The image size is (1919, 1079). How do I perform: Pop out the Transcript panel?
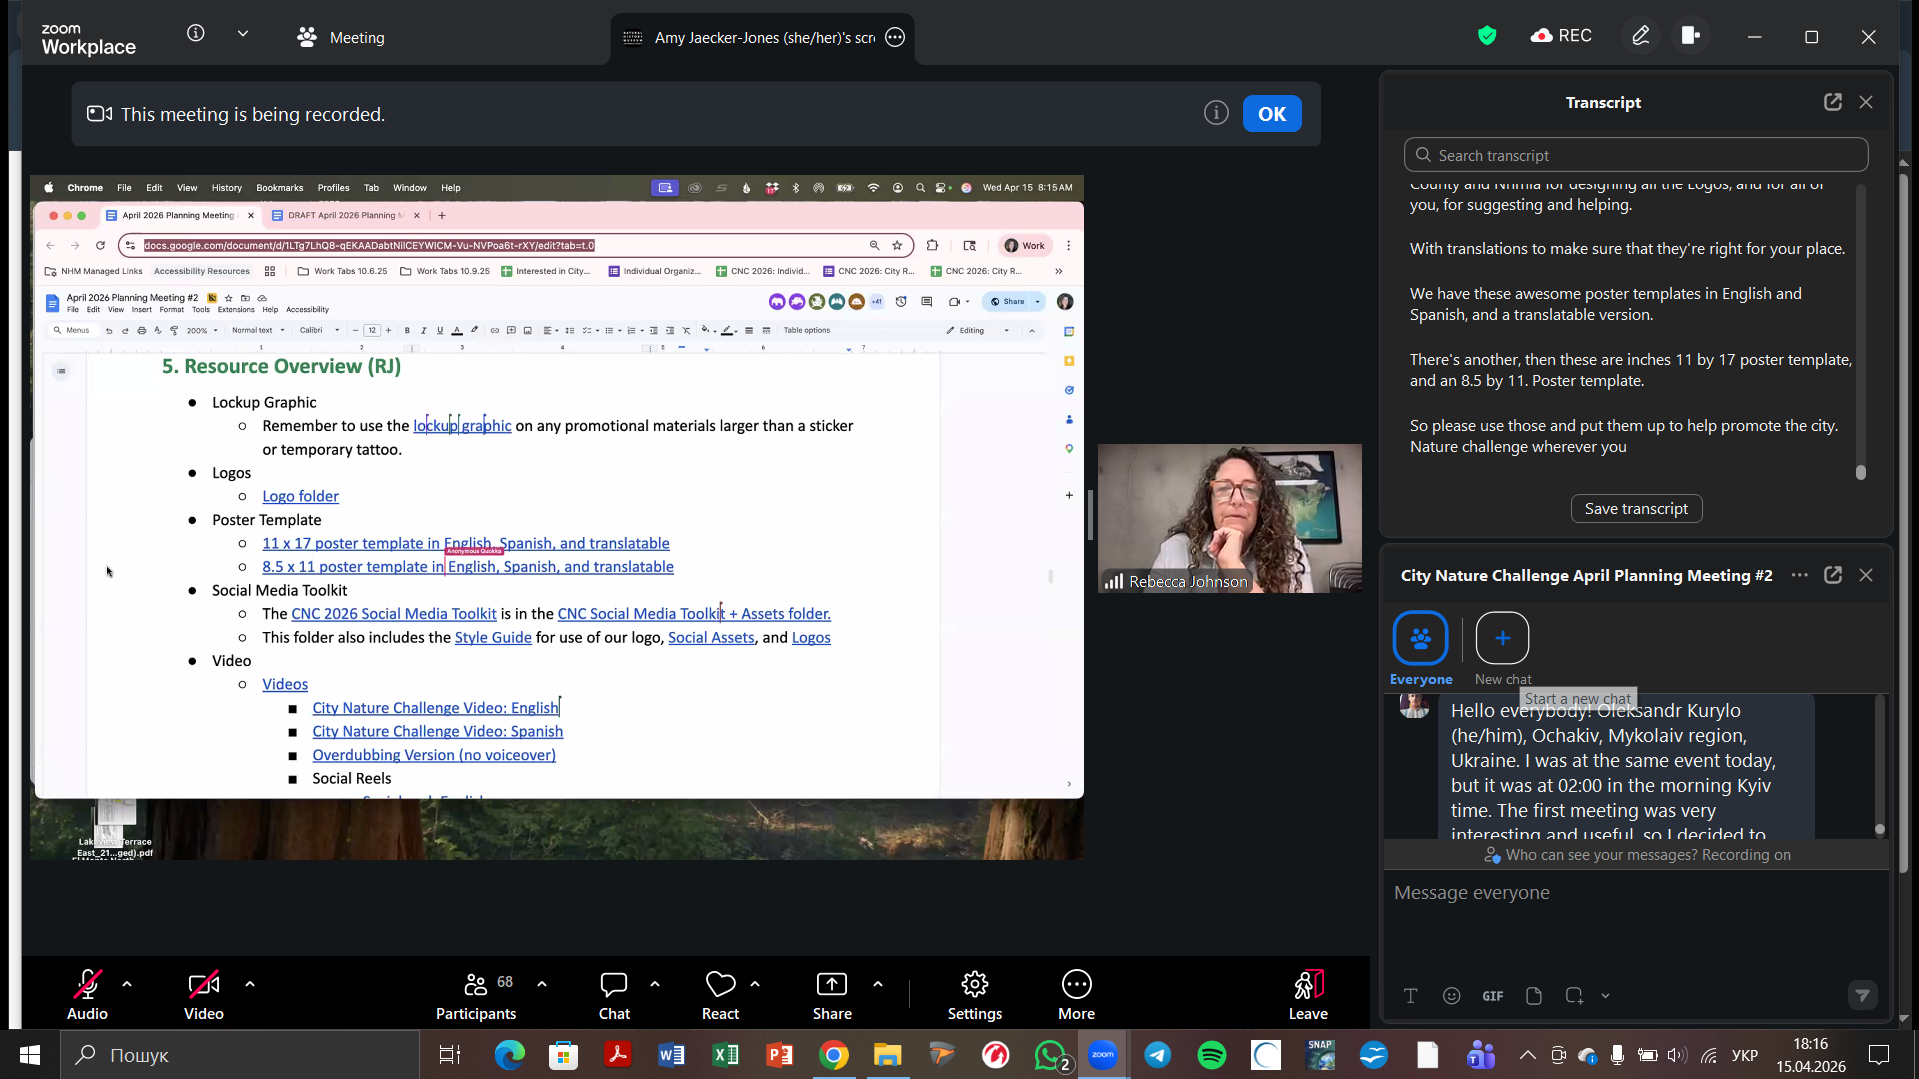point(1832,102)
